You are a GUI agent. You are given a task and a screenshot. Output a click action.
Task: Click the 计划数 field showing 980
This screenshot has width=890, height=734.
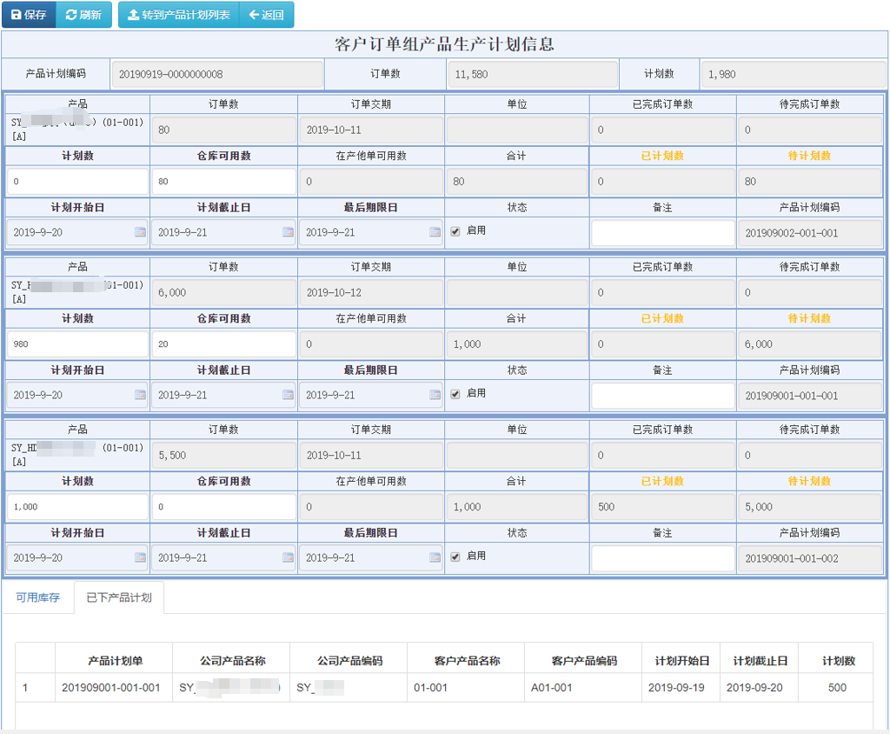pyautogui.click(x=77, y=344)
